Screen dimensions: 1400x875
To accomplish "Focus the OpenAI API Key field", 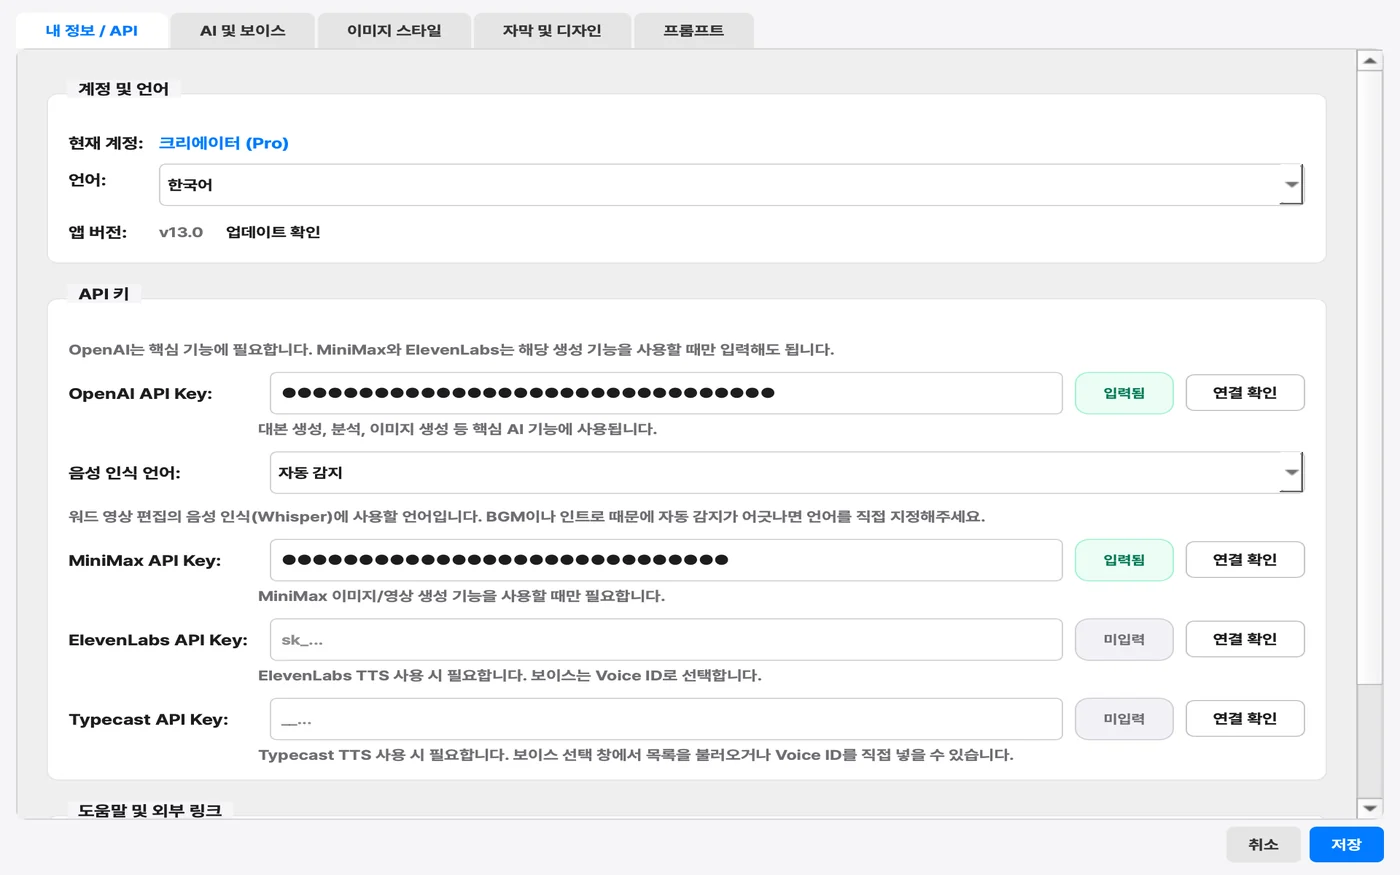I will click(x=666, y=393).
